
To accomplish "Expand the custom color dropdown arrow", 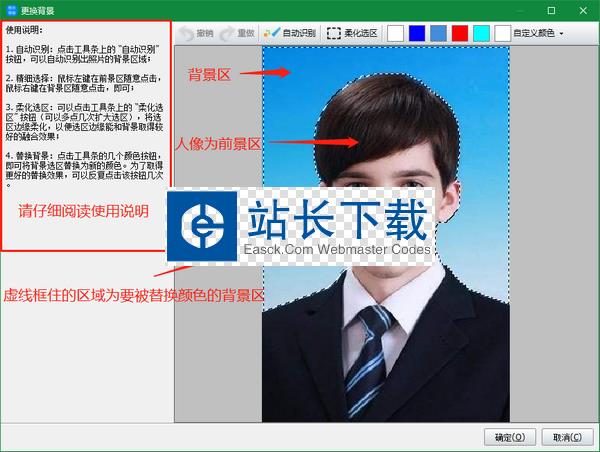I will [562, 34].
